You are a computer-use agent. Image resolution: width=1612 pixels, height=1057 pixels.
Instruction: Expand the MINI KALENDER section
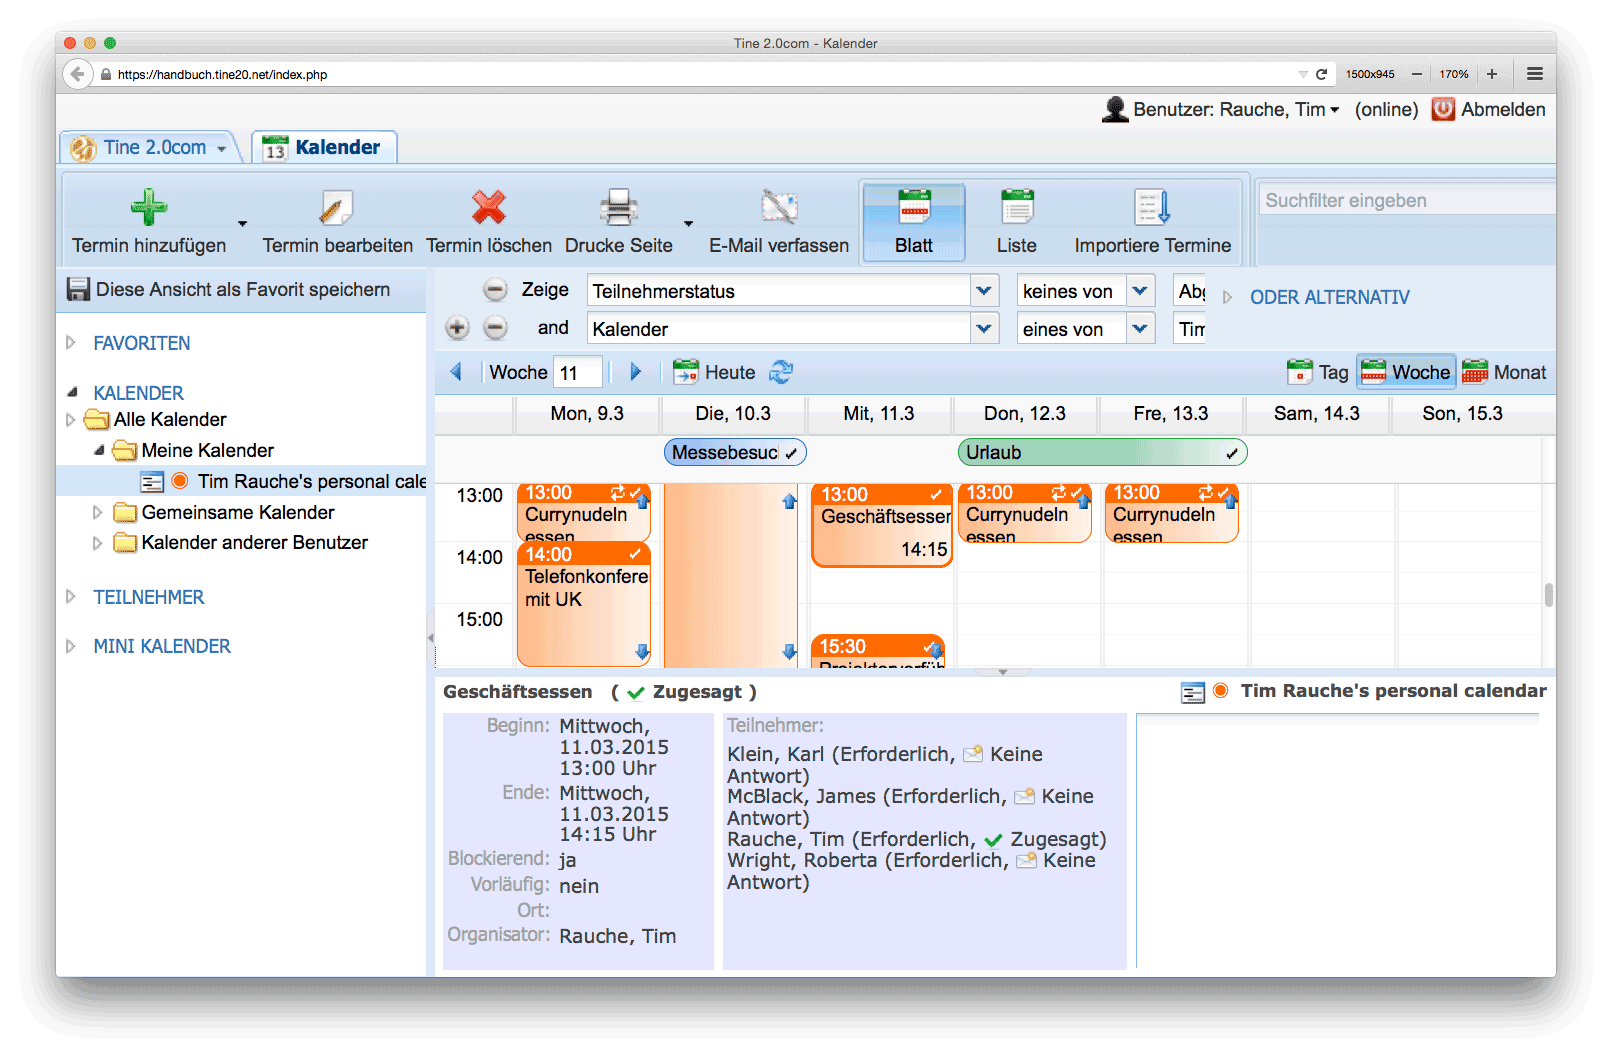click(x=71, y=646)
